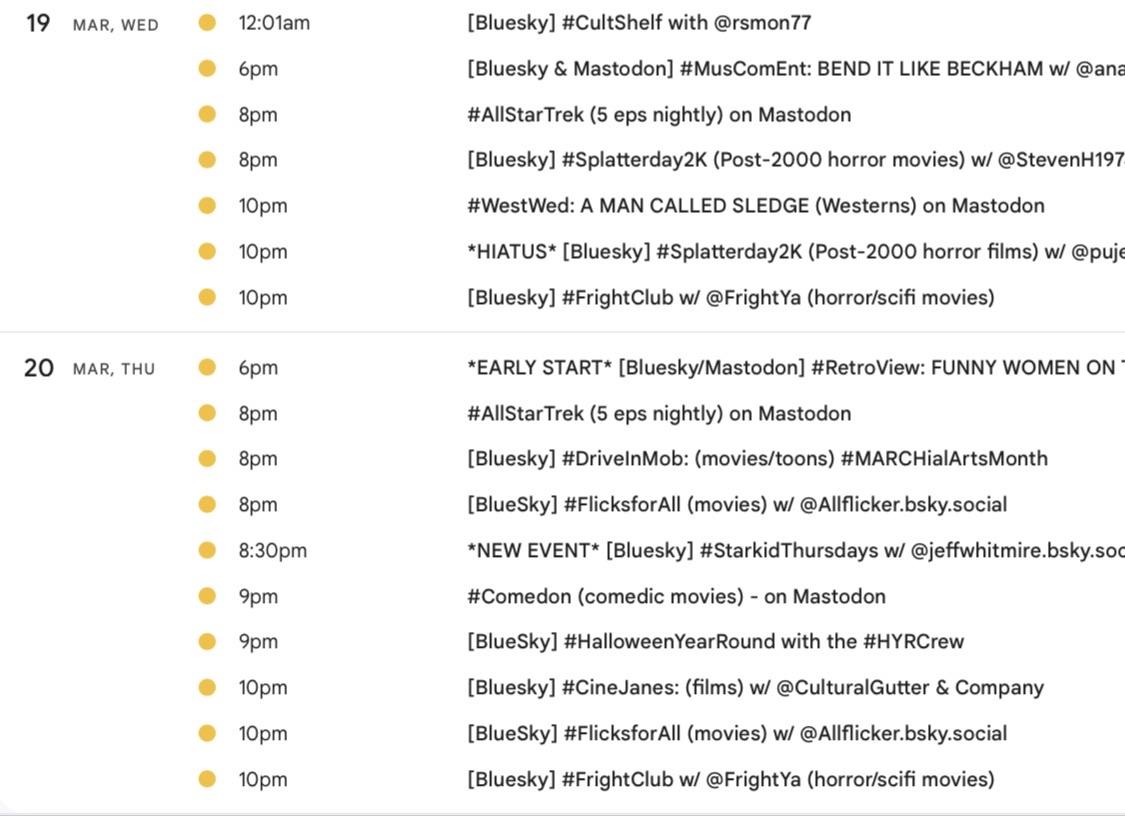
Task: Open the 8pm #FlicksforAll event on Thursday
Action: 737,505
